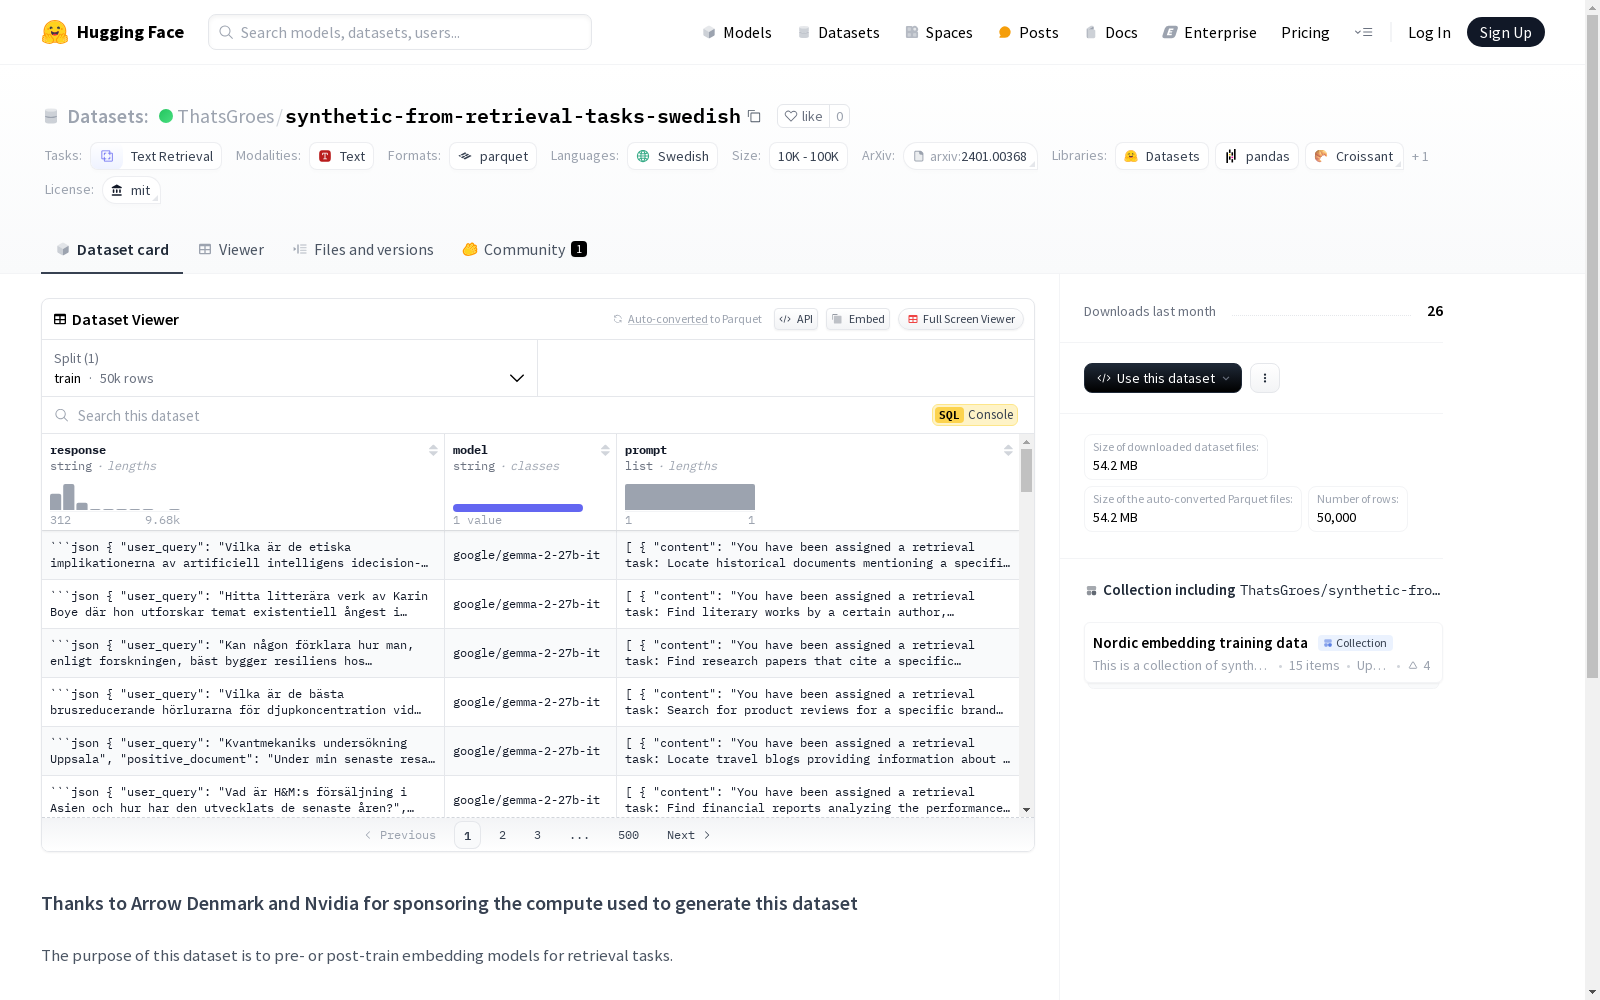This screenshot has width=1600, height=1000.
Task: Show the +1 more libraries
Action: (1420, 156)
